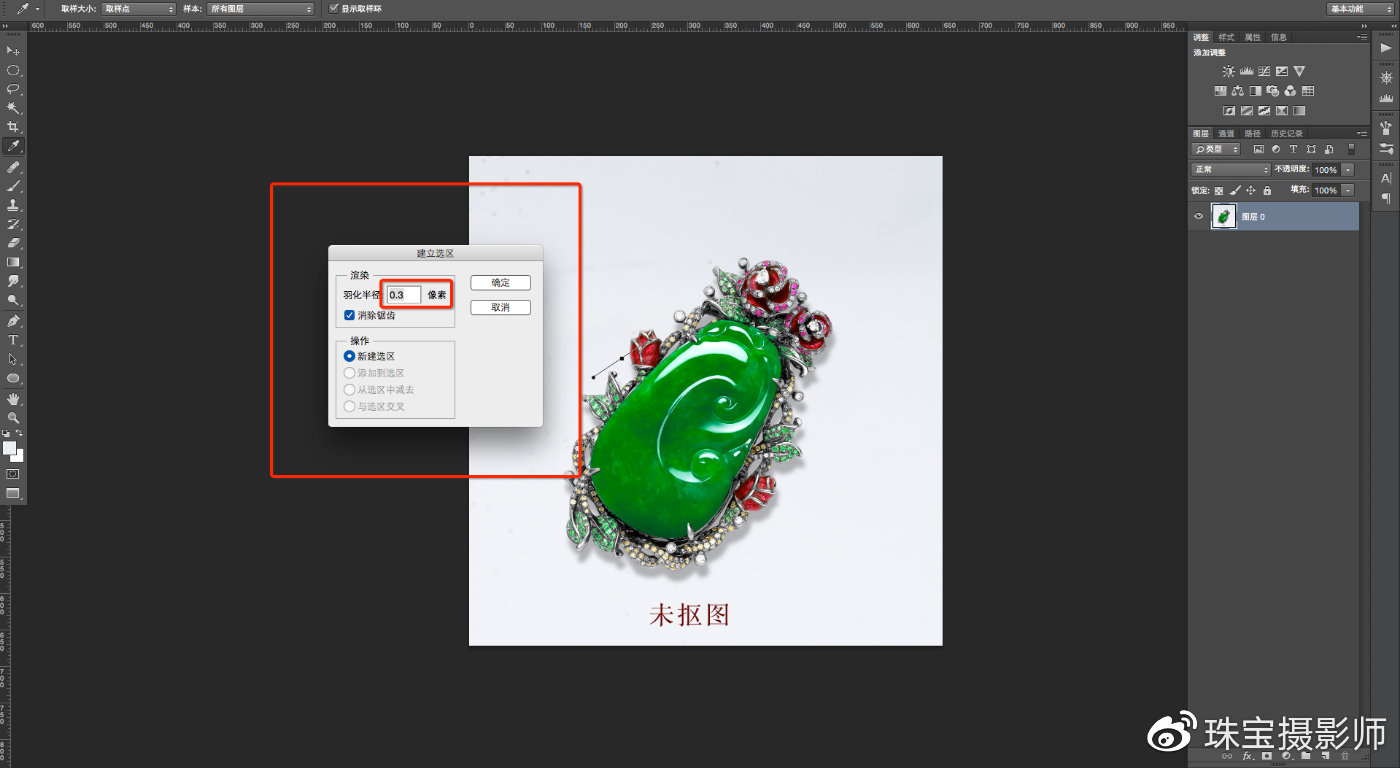Select the Move tool

(x=13, y=51)
